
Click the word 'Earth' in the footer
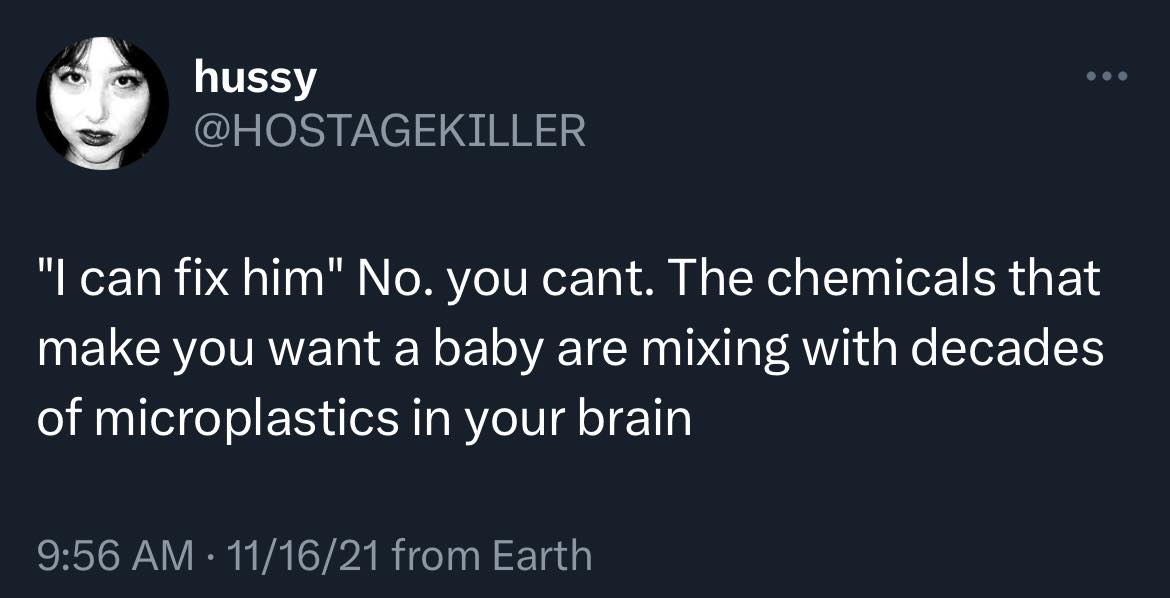click(x=545, y=553)
